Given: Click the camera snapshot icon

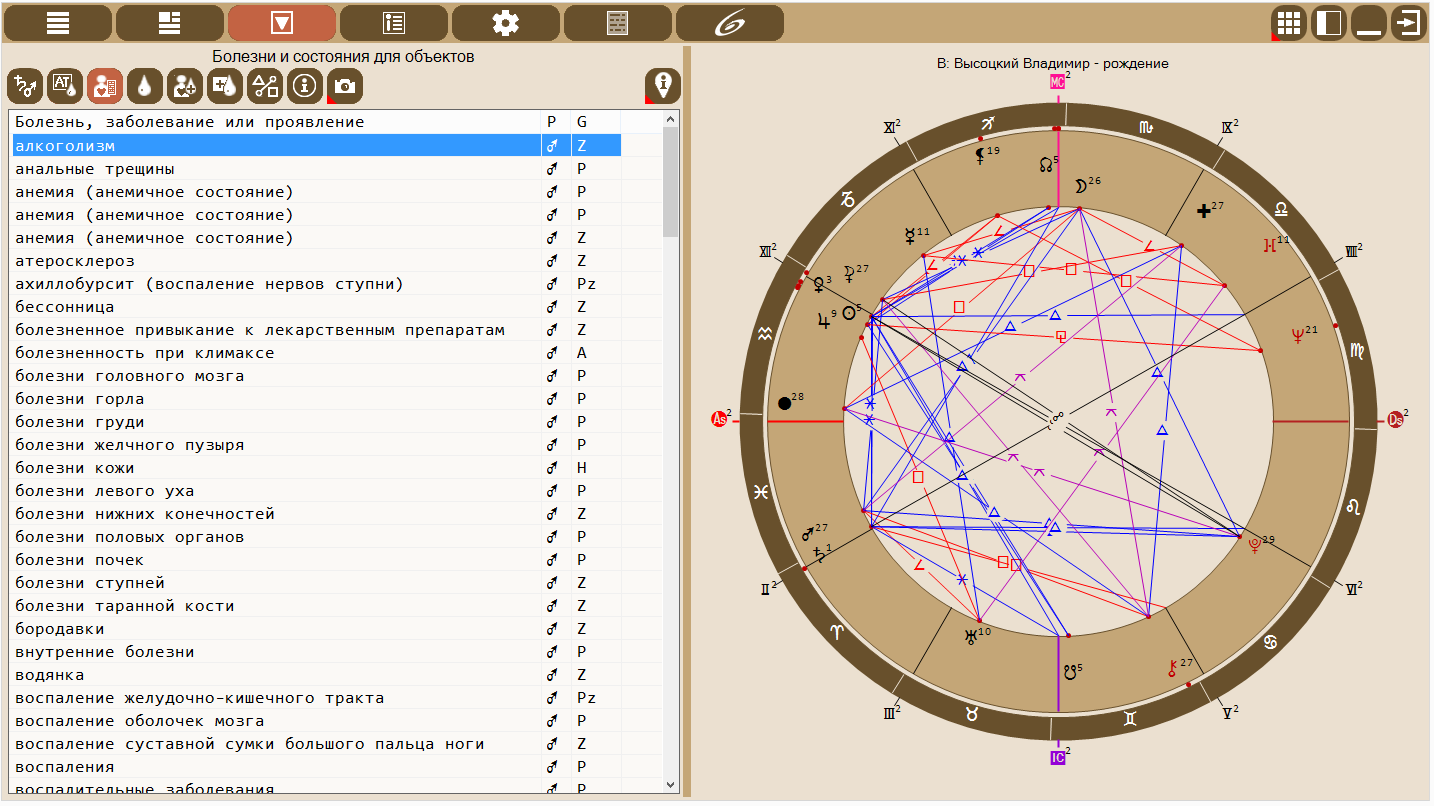Looking at the screenshot, I should [345, 87].
